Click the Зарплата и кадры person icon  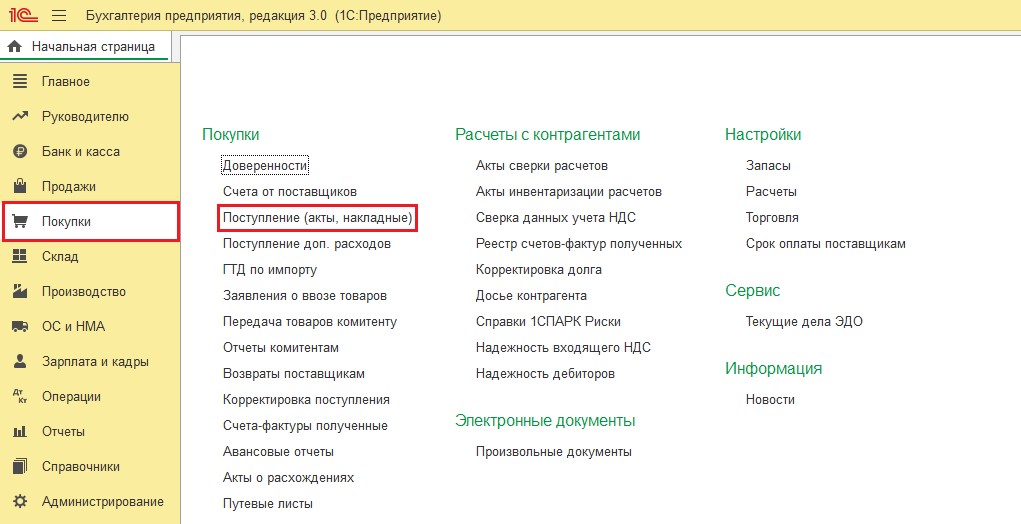pos(20,361)
